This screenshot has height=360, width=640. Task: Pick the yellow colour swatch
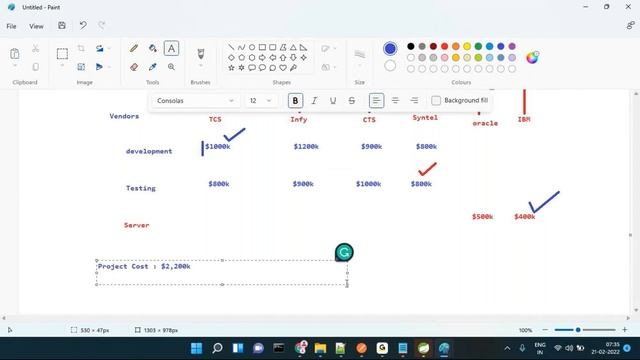click(467, 46)
